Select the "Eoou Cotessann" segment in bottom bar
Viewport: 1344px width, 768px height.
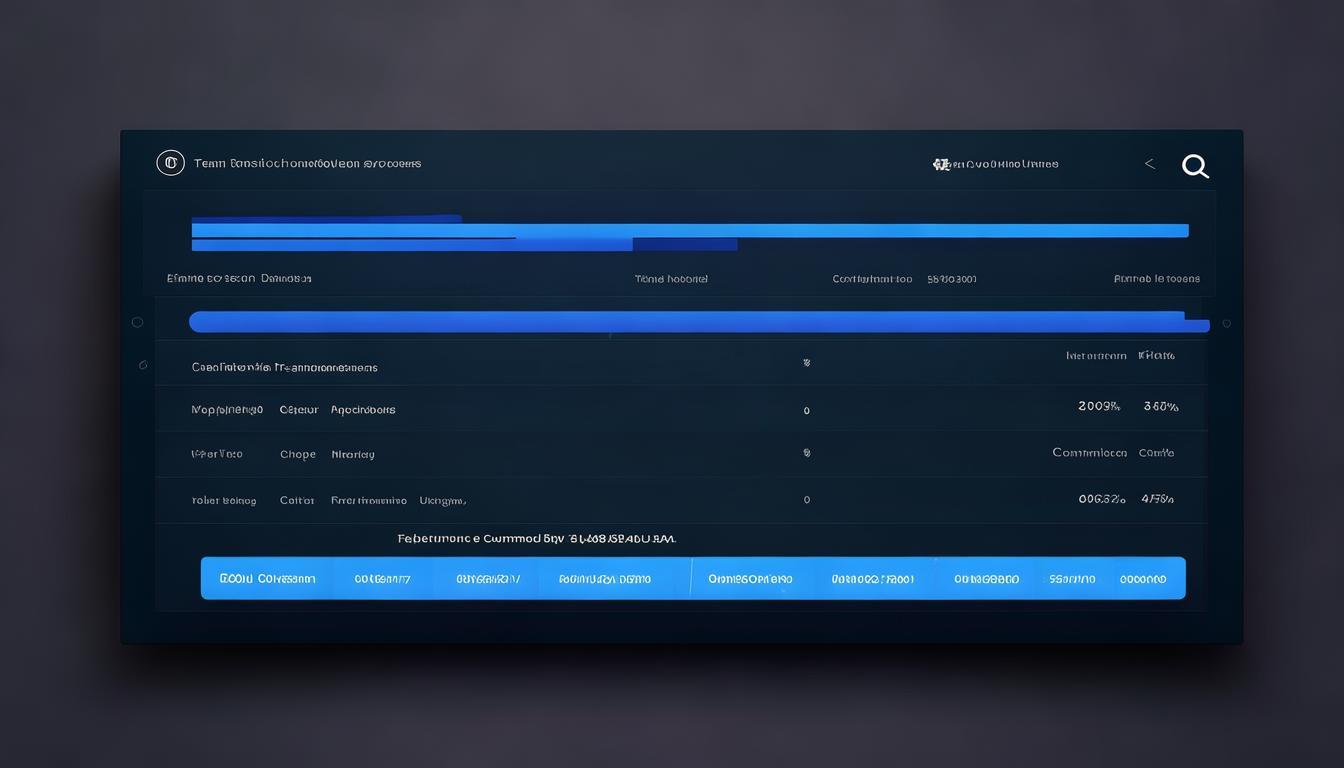267,579
